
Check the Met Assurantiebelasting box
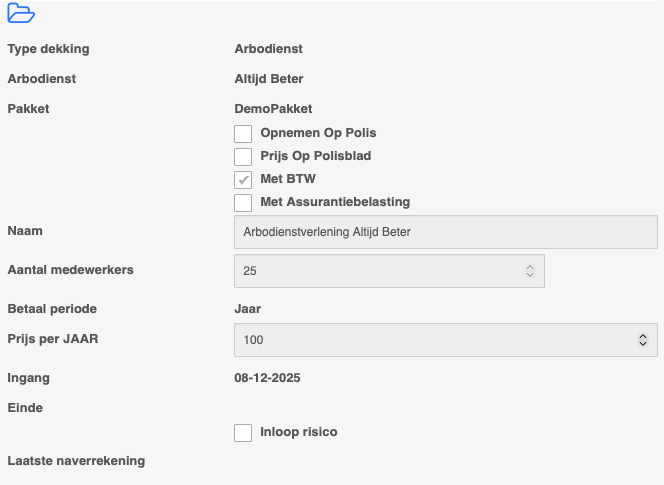click(243, 202)
